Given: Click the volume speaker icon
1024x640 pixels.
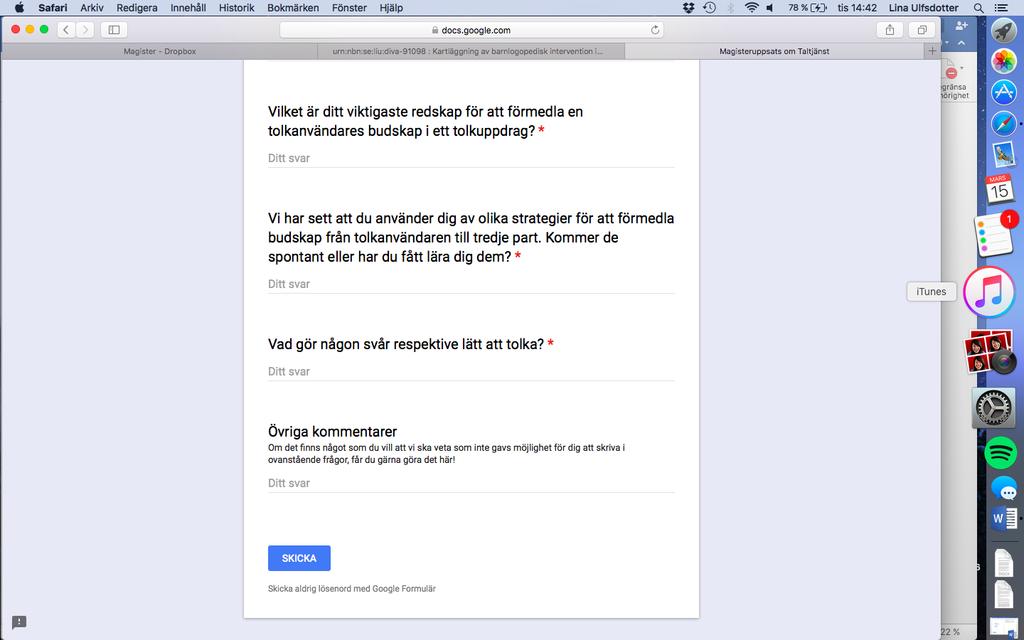Looking at the screenshot, I should point(770,8).
